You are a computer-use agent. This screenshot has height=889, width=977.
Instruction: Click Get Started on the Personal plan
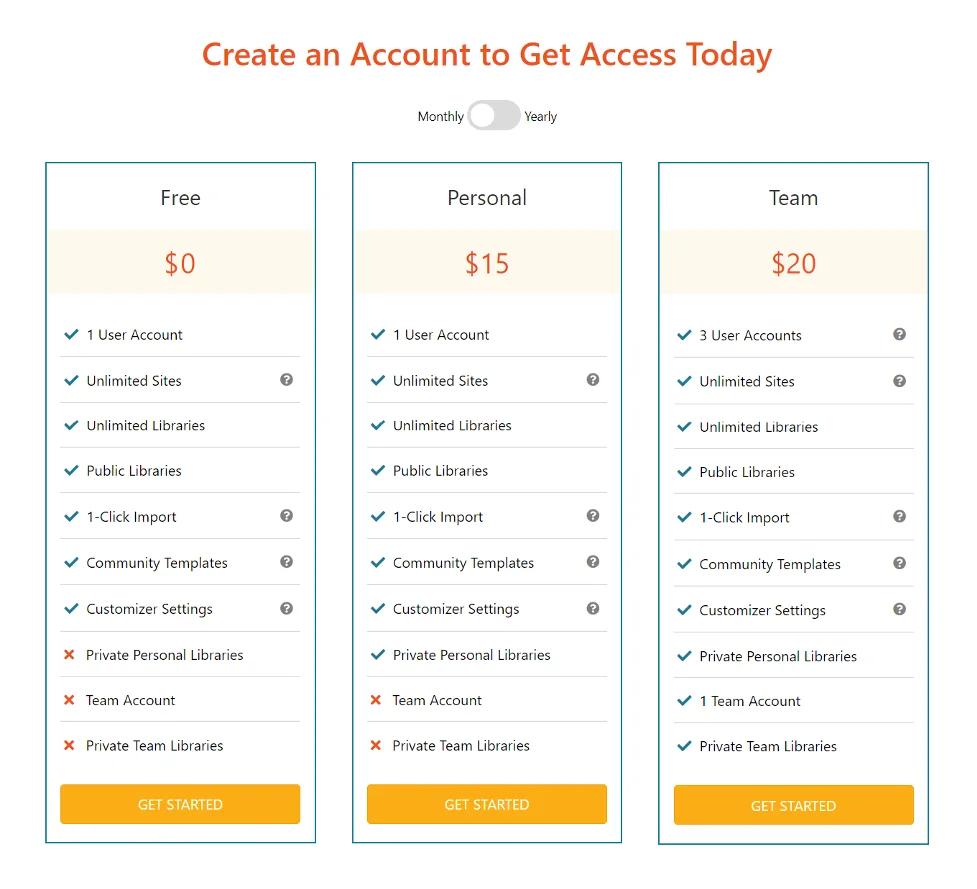click(x=487, y=804)
